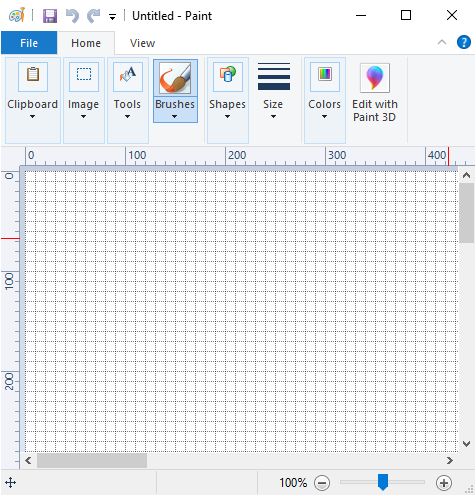Select the Brushes paintbrush icon
476x496 pixels.
[x=175, y=78]
